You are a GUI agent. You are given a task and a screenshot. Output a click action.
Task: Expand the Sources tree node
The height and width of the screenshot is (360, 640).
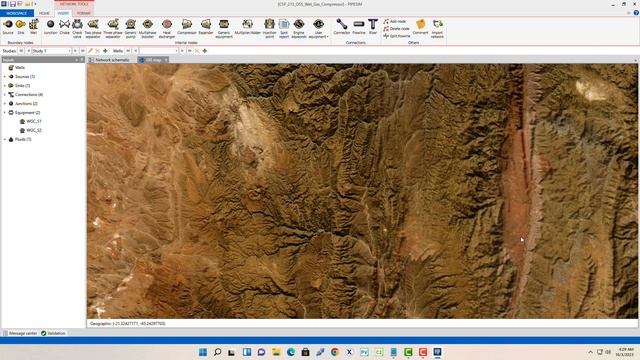point(5,77)
